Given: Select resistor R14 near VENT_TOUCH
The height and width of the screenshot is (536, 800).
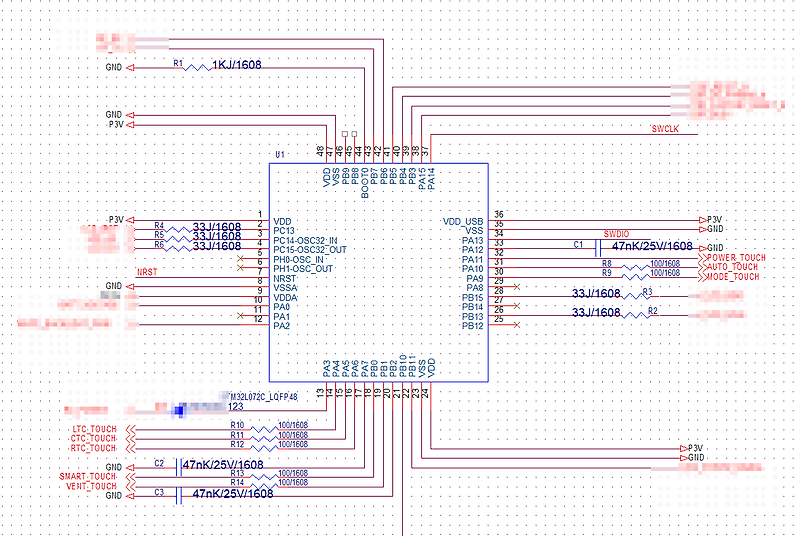Looking at the screenshot, I should coord(264,487).
